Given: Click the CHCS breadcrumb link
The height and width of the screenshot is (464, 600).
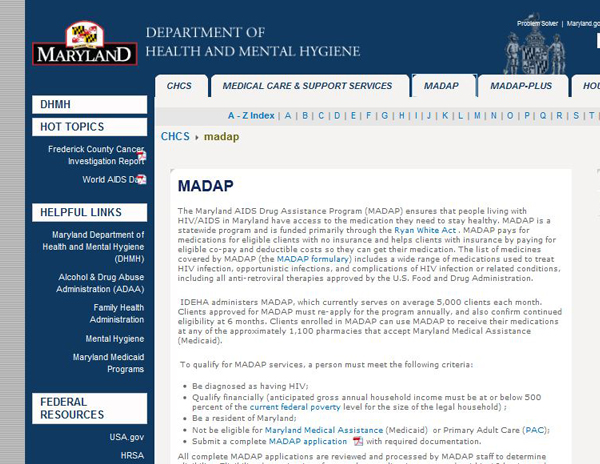Looking at the screenshot, I should click(x=175, y=137).
